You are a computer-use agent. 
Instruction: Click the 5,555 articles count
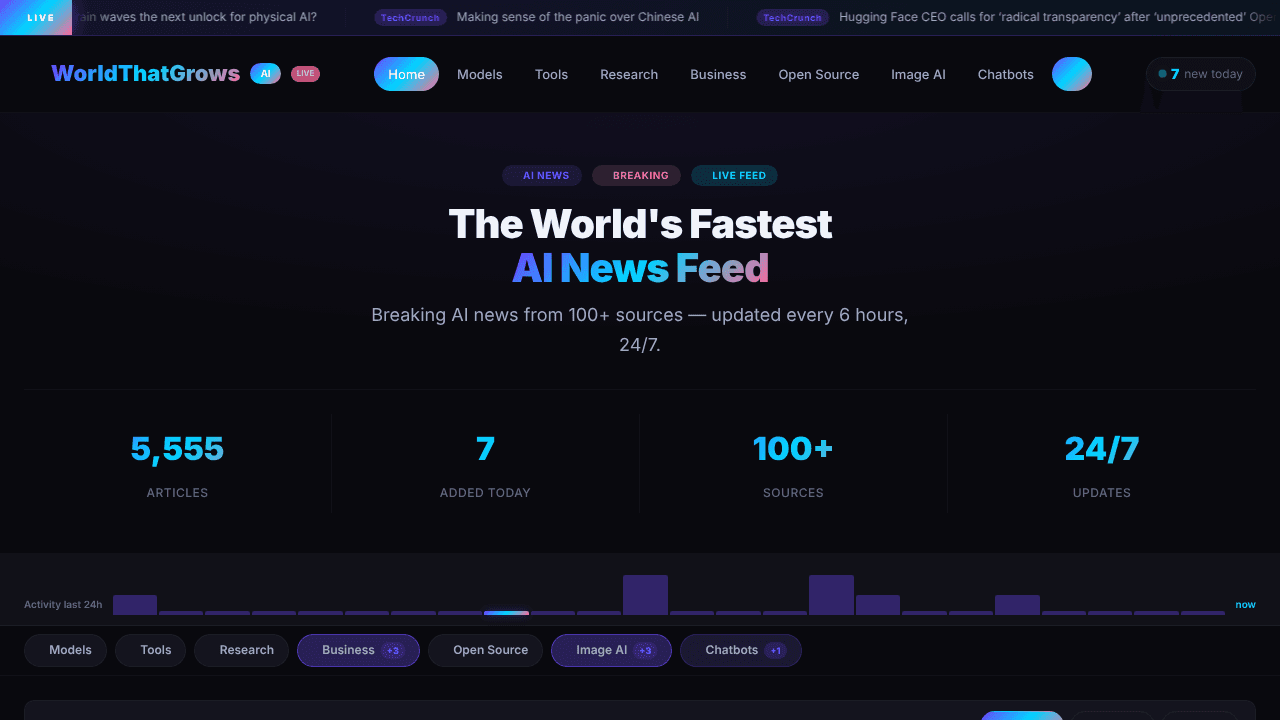tap(177, 449)
